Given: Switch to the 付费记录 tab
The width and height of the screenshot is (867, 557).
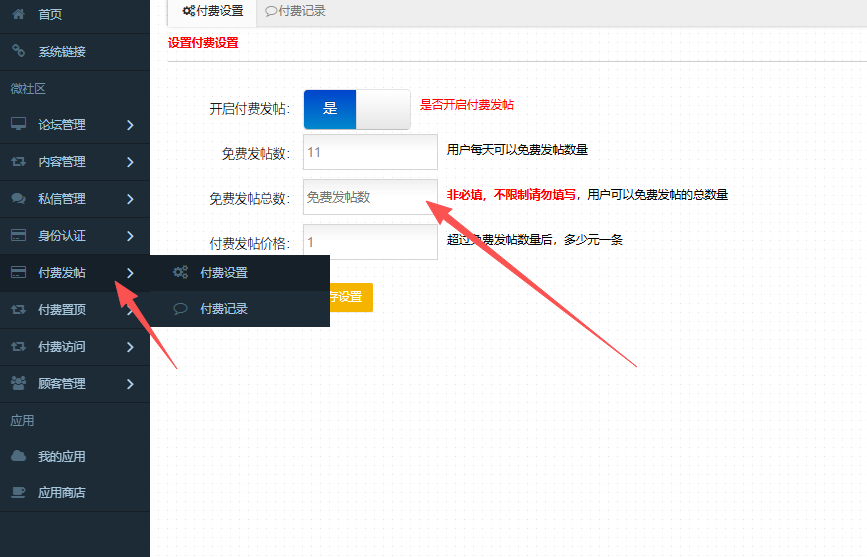Looking at the screenshot, I should click(x=295, y=11).
